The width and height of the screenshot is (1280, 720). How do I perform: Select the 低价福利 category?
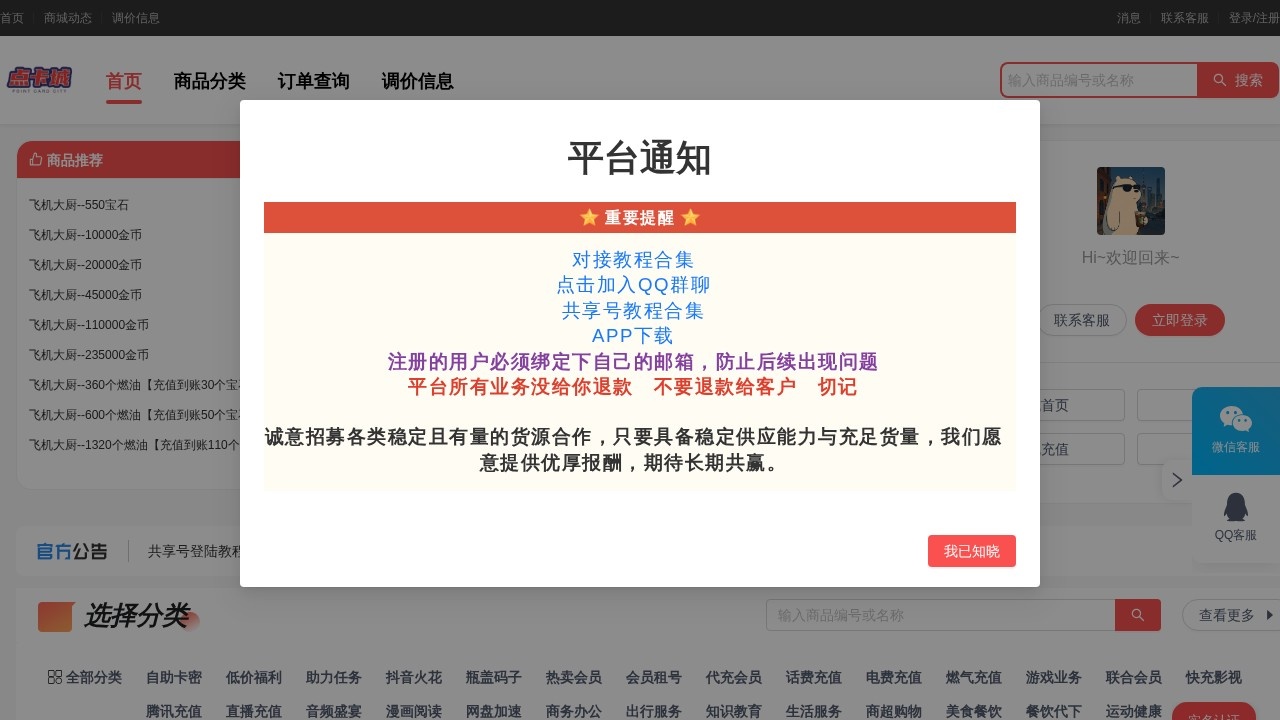254,677
